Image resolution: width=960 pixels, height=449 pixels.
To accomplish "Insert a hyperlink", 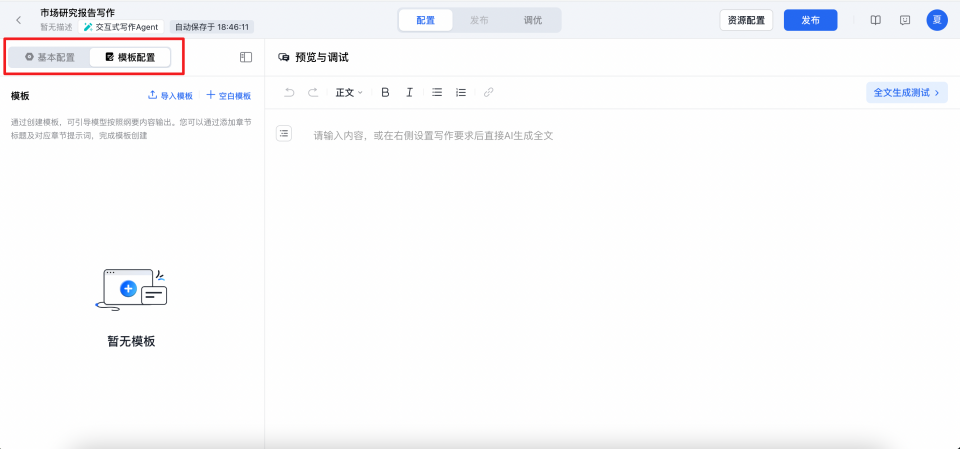I will pos(488,92).
